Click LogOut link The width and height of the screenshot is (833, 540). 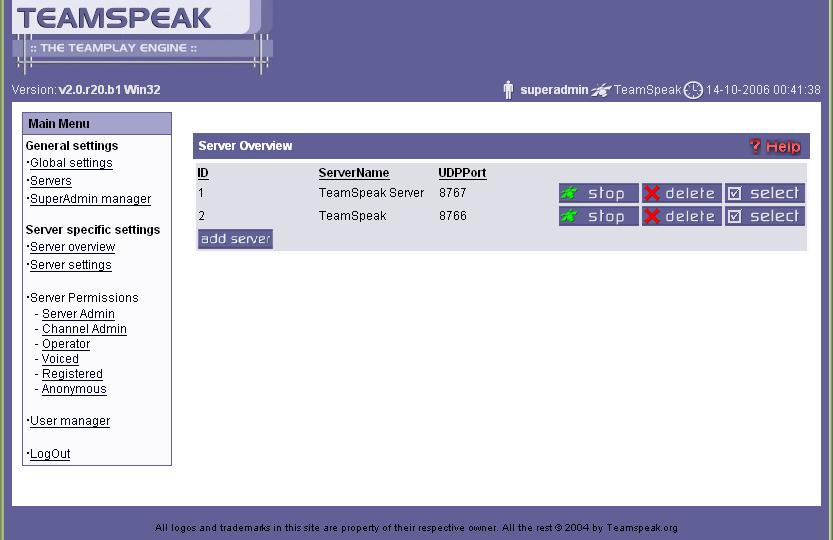point(50,454)
